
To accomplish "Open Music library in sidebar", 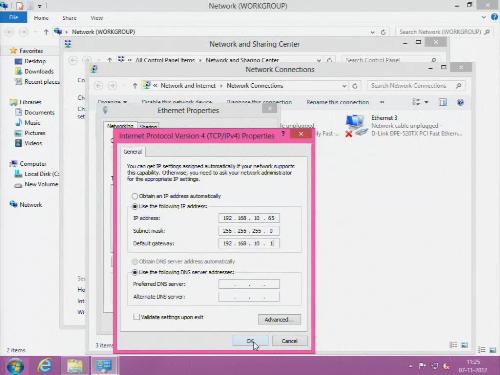I will 32,123.
